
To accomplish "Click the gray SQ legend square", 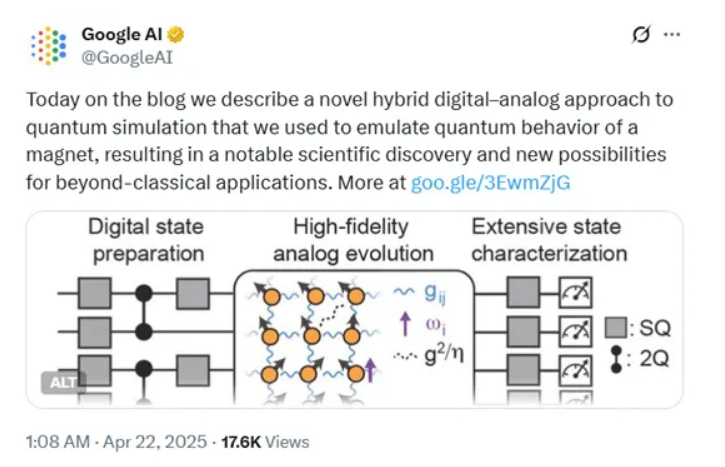I will click(616, 327).
